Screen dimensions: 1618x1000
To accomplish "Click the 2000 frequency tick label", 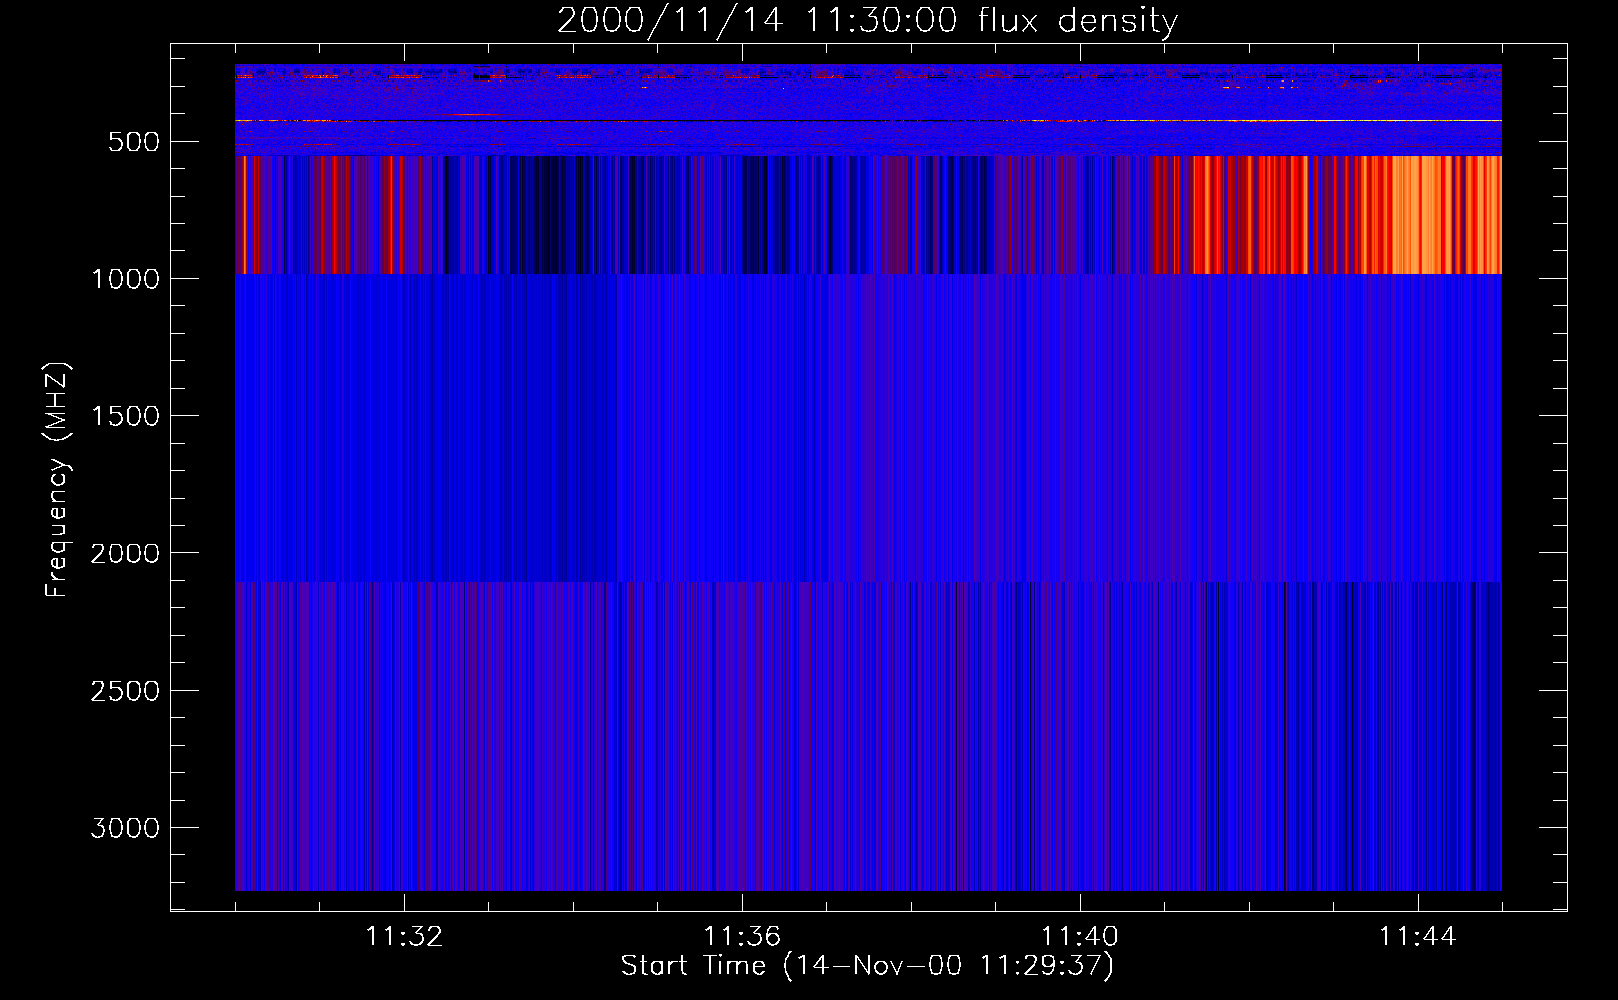I will (x=125, y=553).
